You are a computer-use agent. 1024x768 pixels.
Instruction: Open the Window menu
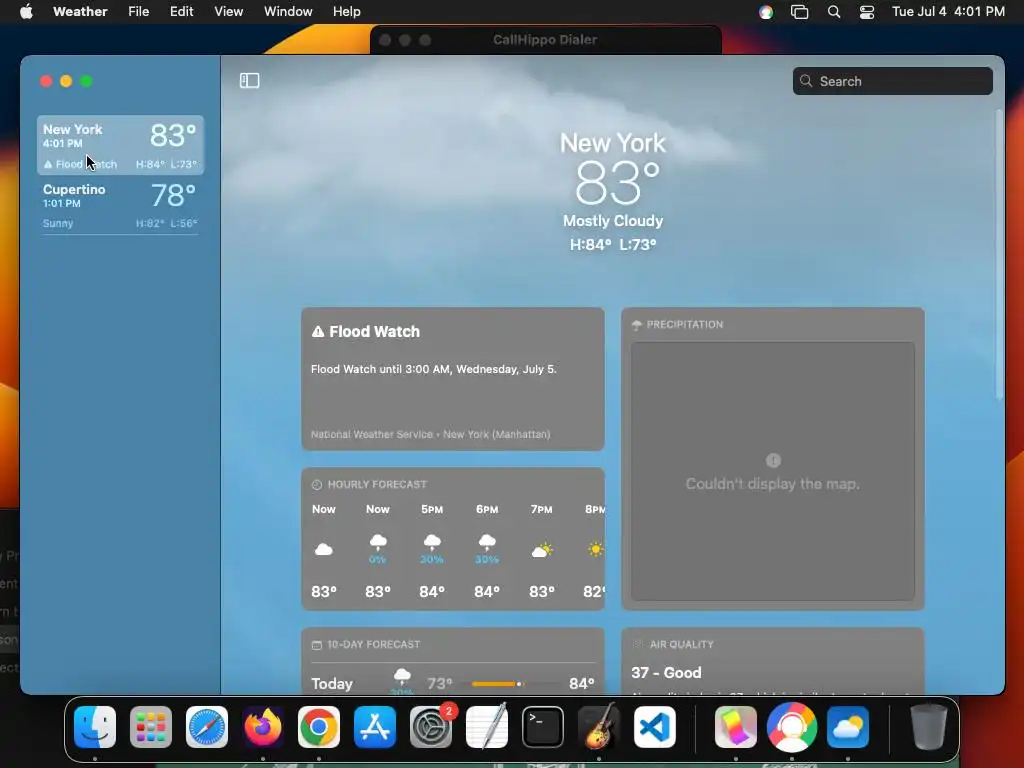pyautogui.click(x=288, y=12)
